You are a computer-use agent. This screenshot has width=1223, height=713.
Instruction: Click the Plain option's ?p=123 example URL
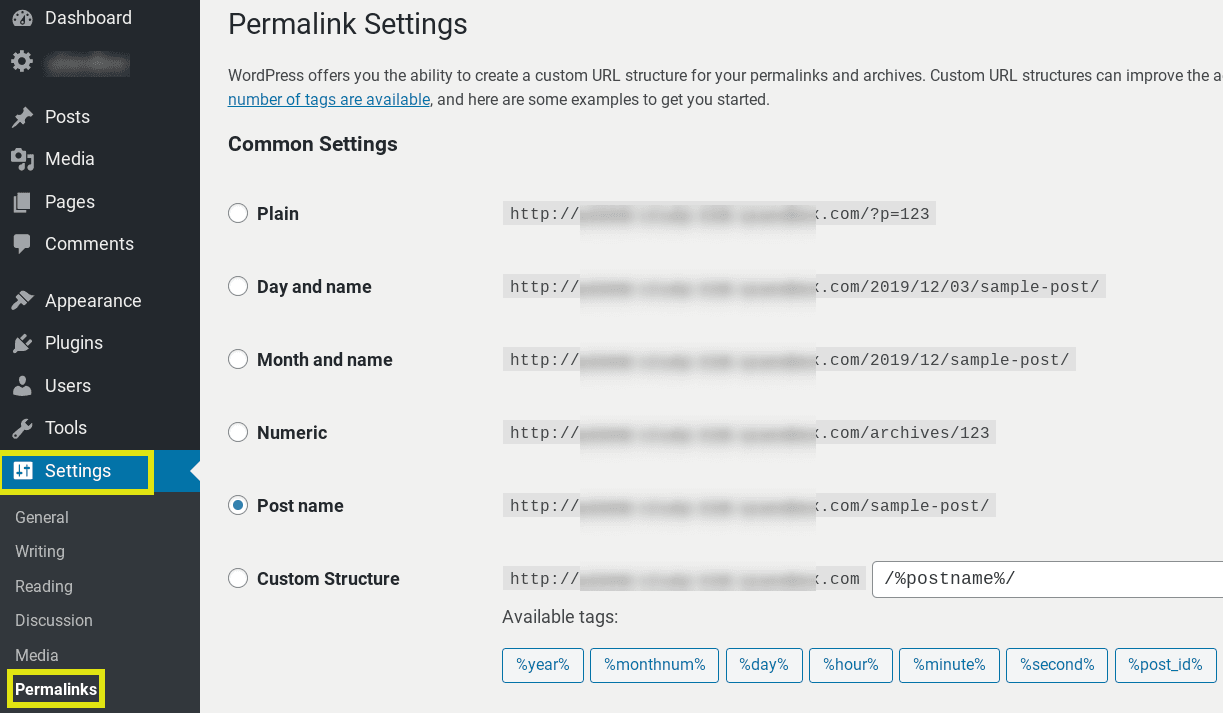click(x=719, y=213)
